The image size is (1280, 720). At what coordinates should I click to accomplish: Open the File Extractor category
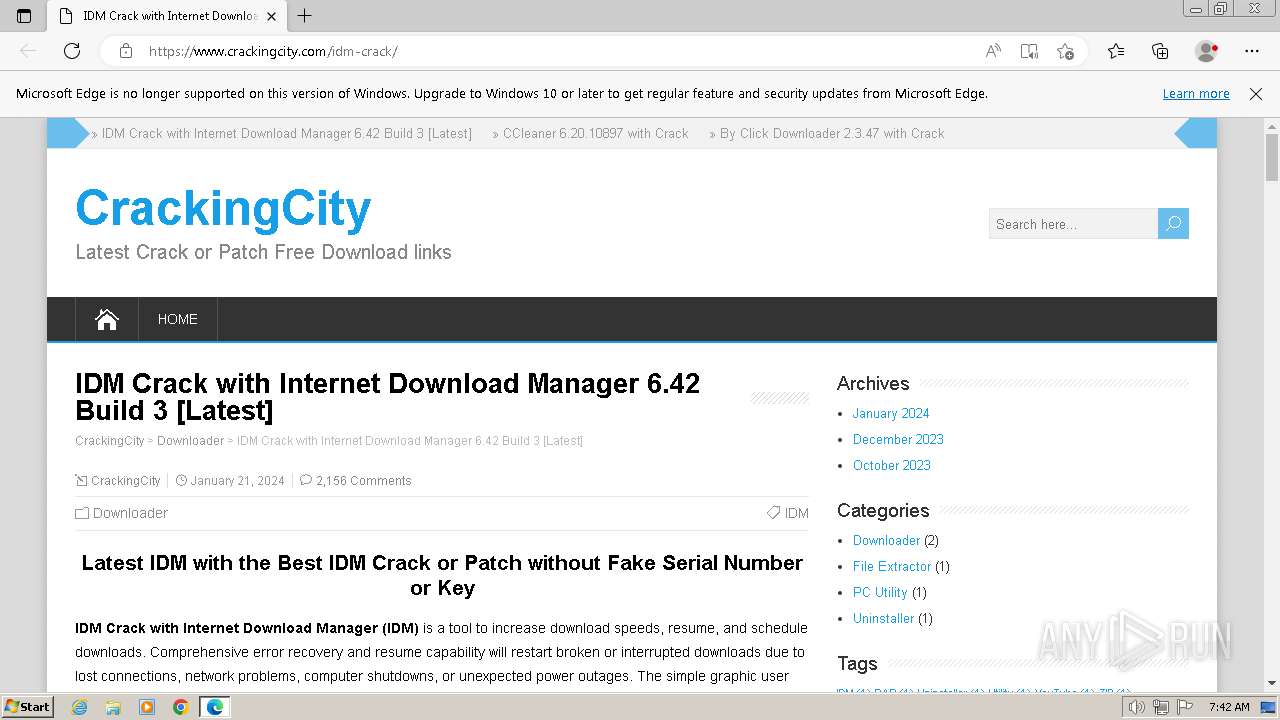point(892,566)
